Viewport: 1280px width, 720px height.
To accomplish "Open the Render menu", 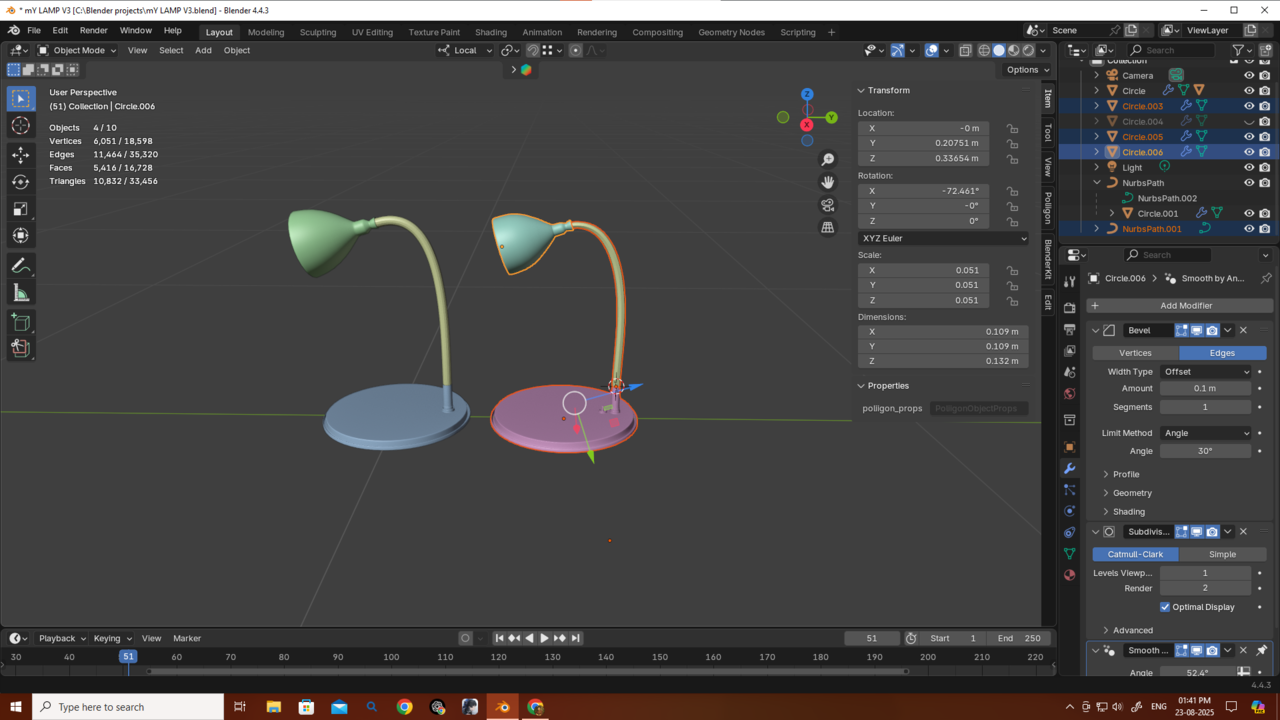I will pos(93,31).
